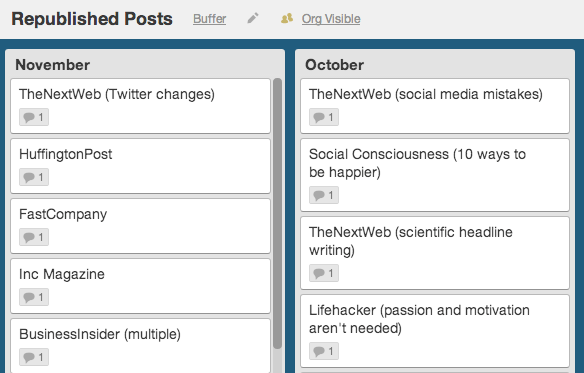The image size is (584, 373).
Task: Click the Republished Posts board title
Action: pyautogui.click(x=92, y=19)
